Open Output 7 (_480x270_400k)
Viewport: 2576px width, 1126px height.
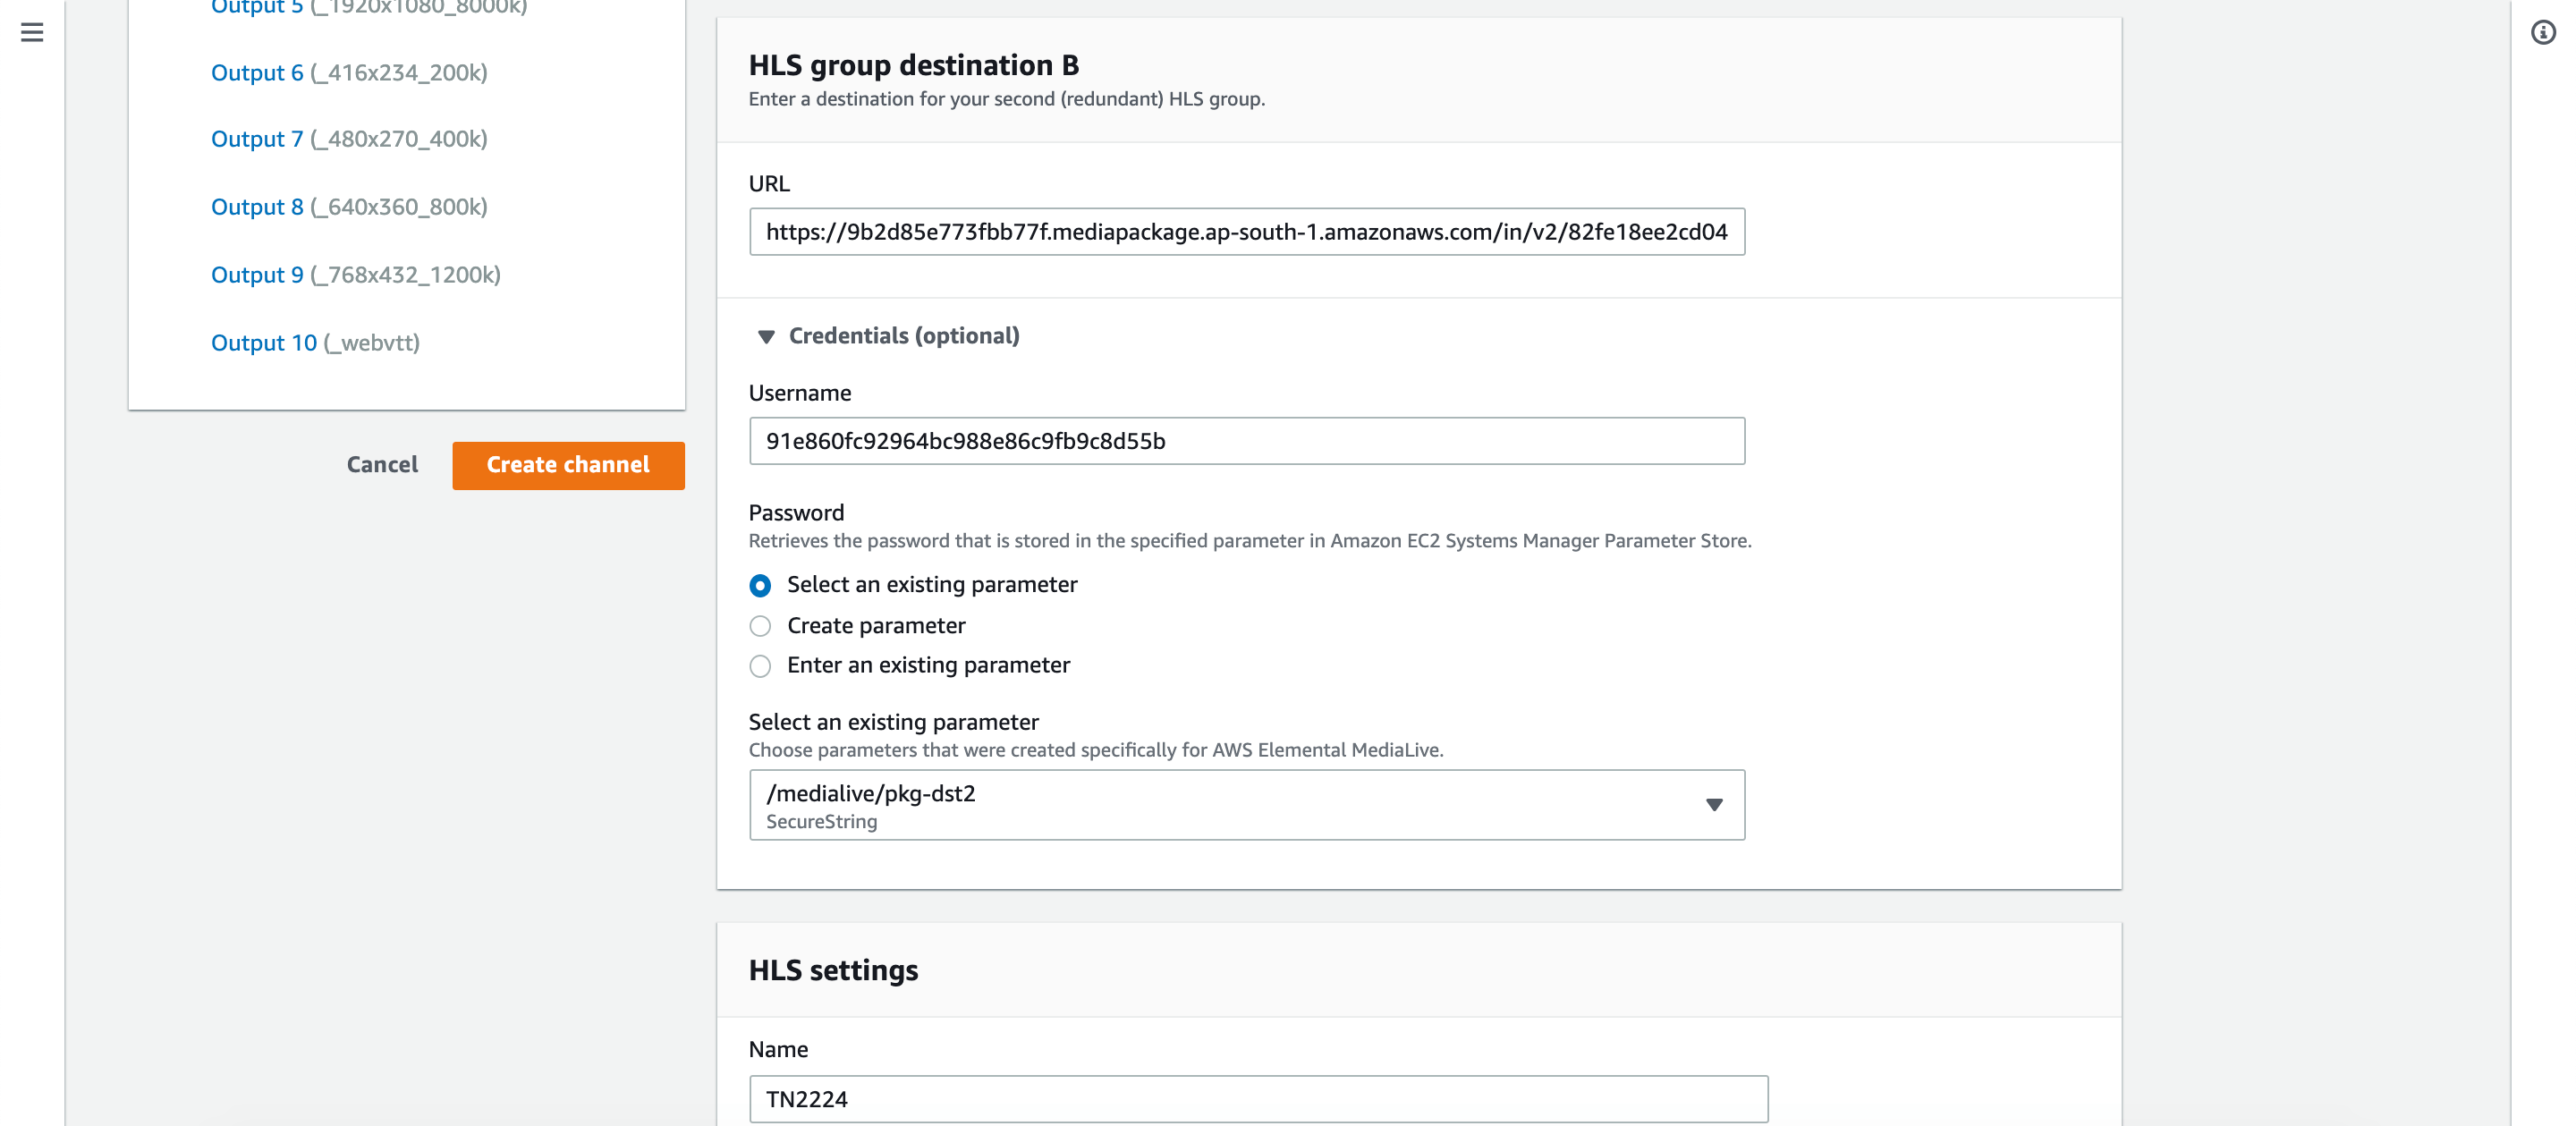[349, 138]
